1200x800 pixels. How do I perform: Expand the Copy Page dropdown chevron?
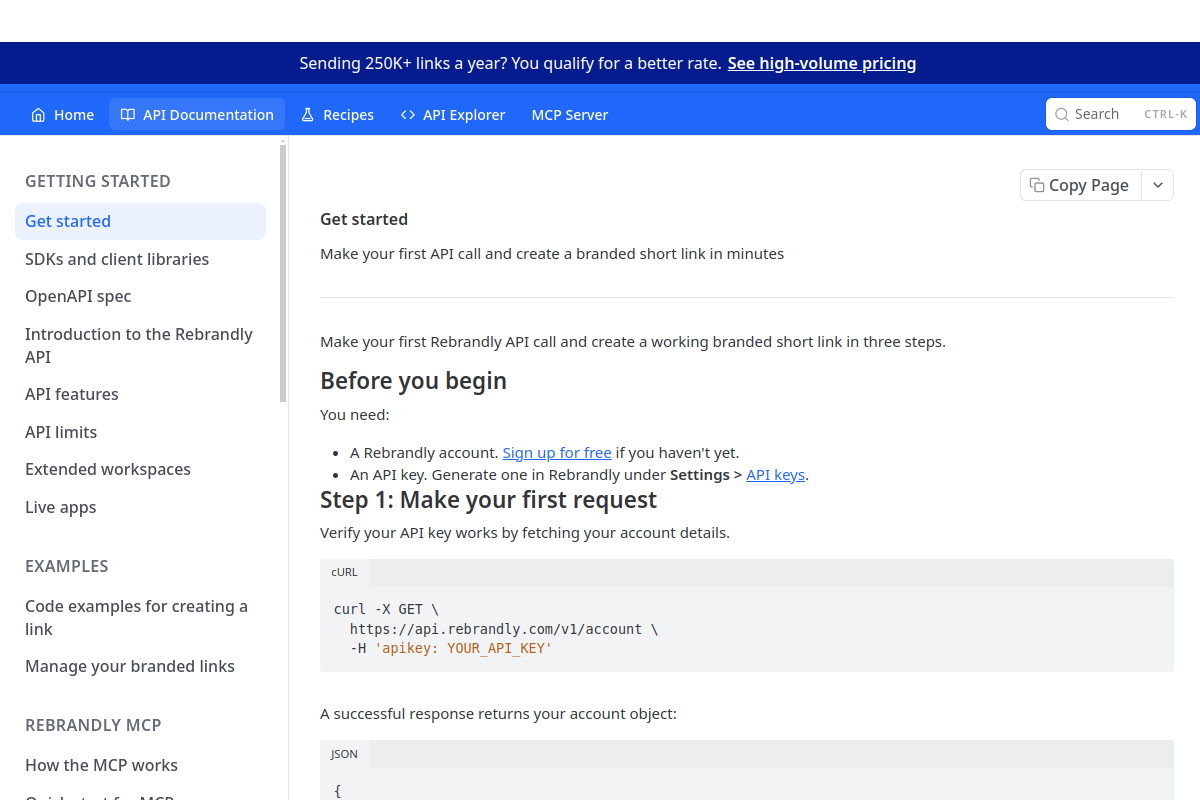[1158, 185]
